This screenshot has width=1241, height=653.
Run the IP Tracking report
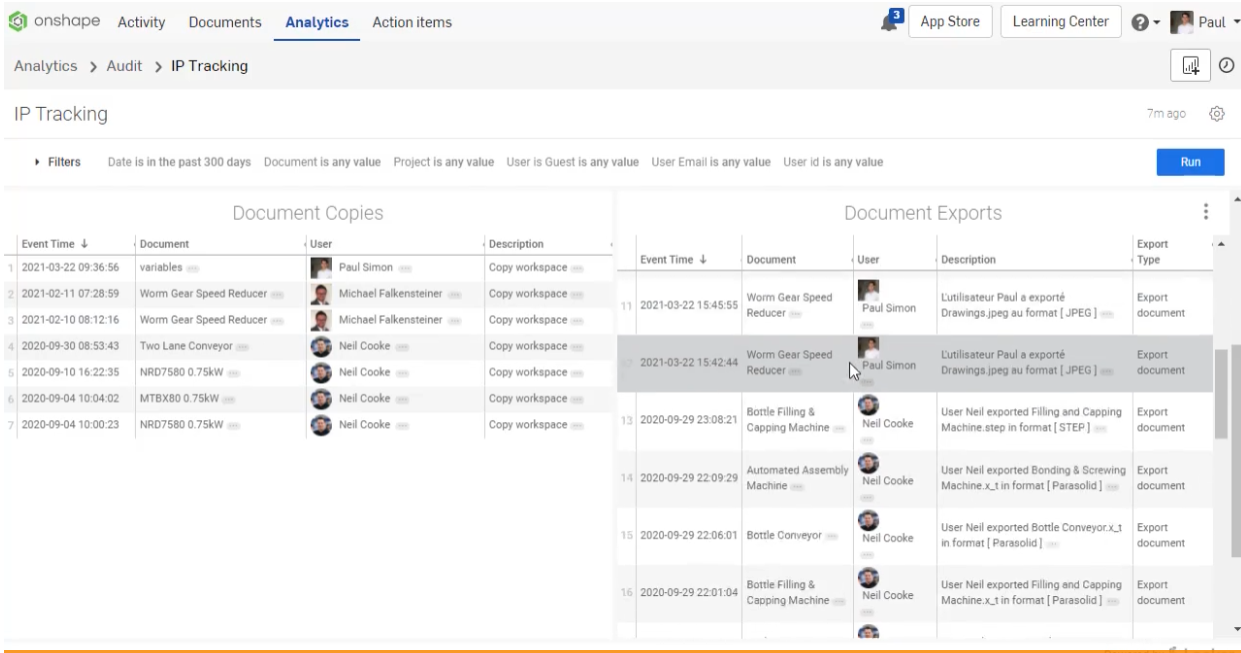point(1190,162)
